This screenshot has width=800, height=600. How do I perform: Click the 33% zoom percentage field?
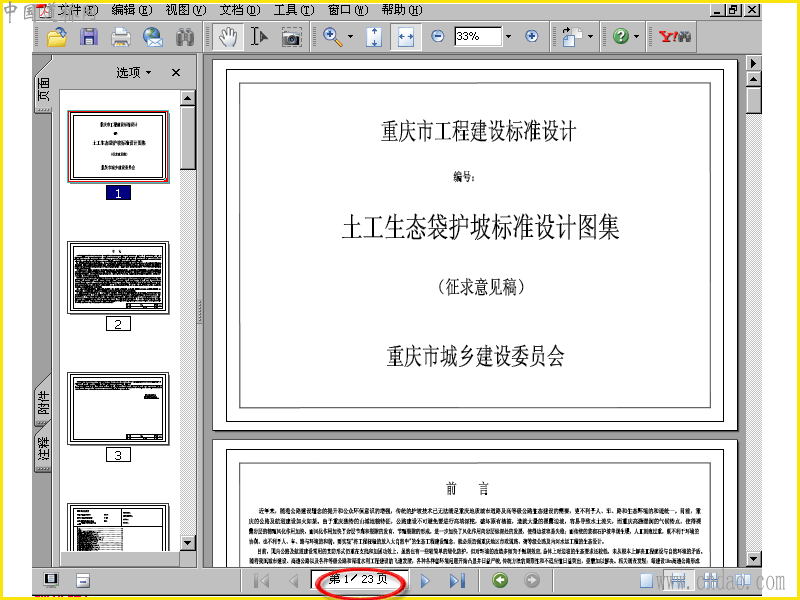tap(478, 36)
